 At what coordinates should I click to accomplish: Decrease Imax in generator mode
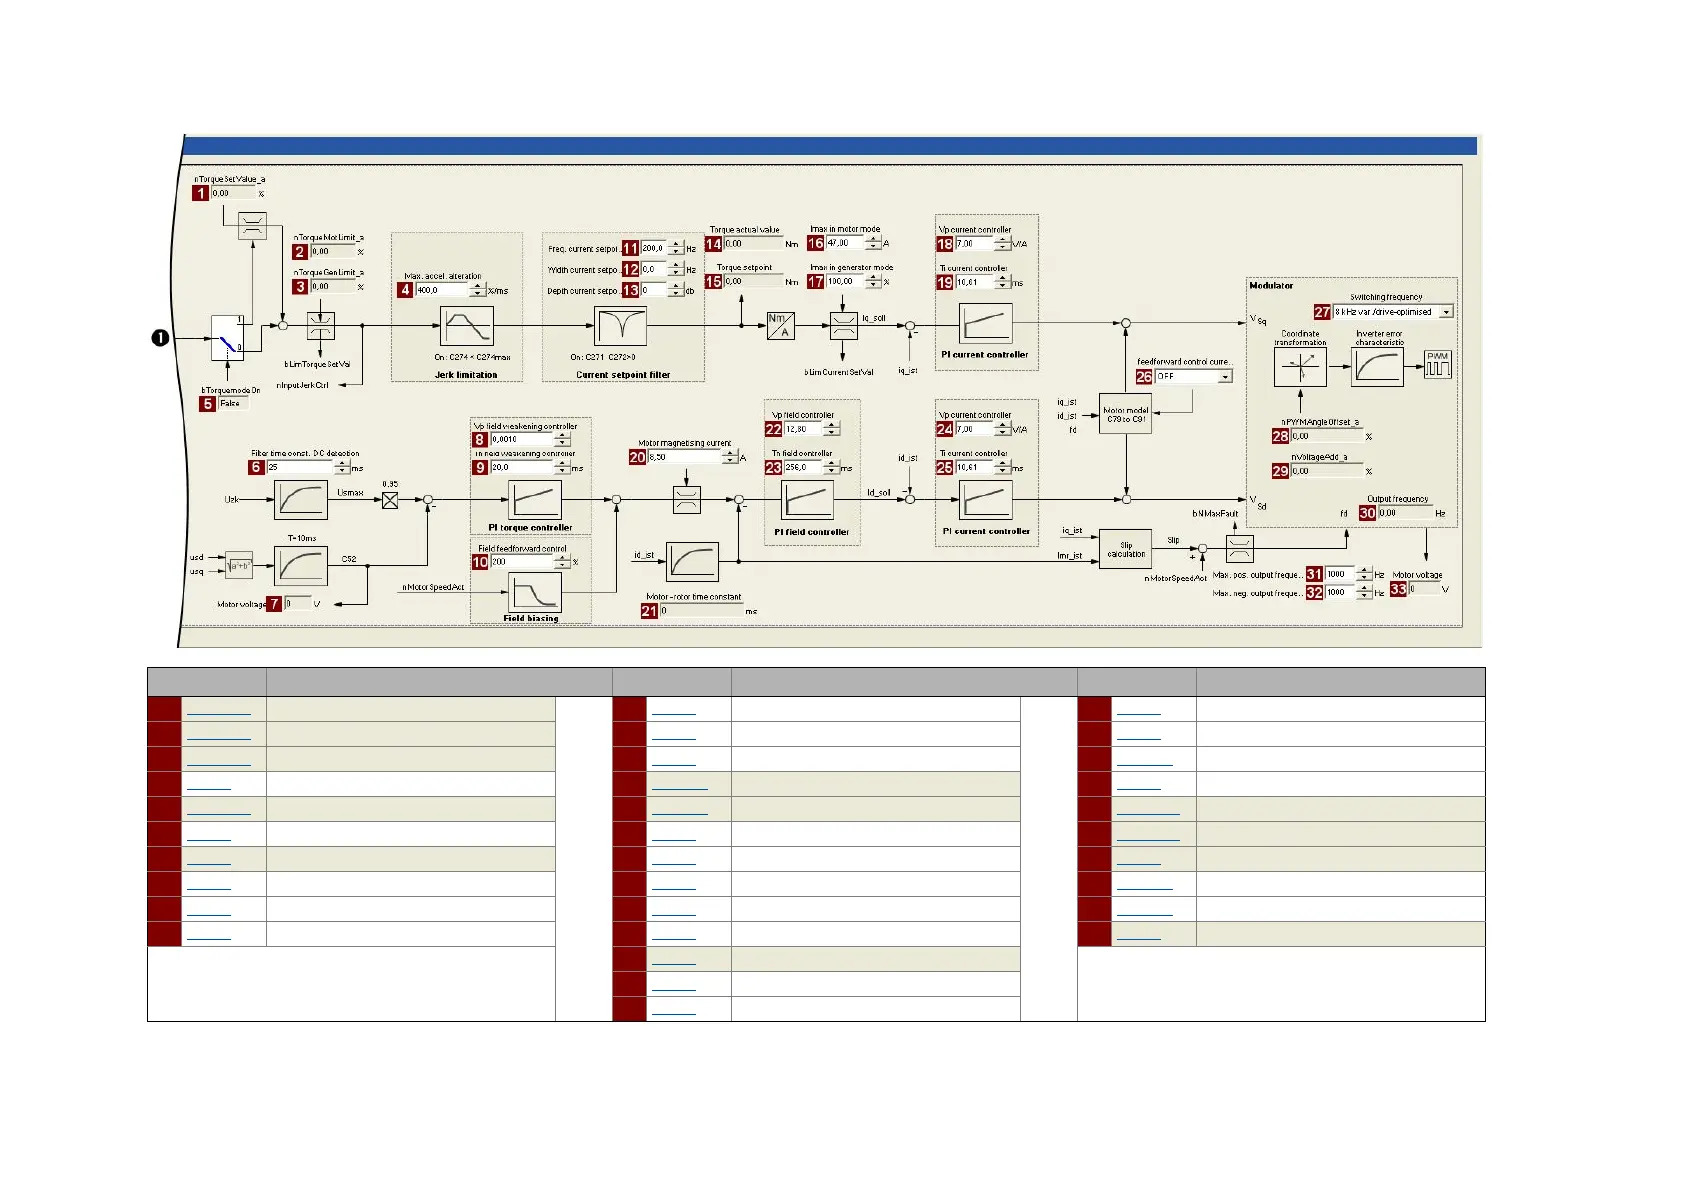click(x=873, y=285)
